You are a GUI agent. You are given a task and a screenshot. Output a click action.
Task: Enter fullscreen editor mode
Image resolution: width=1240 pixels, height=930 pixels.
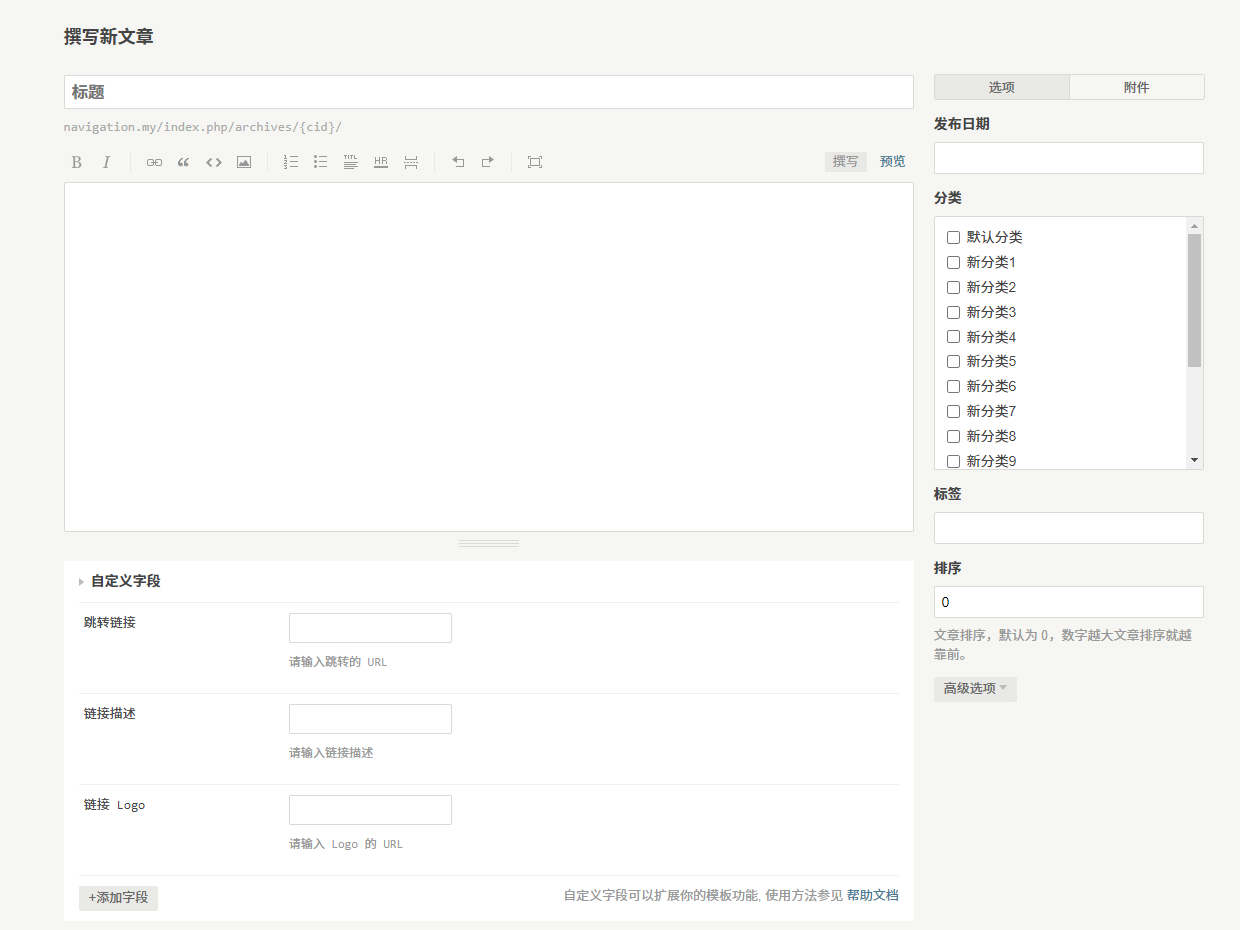point(535,162)
